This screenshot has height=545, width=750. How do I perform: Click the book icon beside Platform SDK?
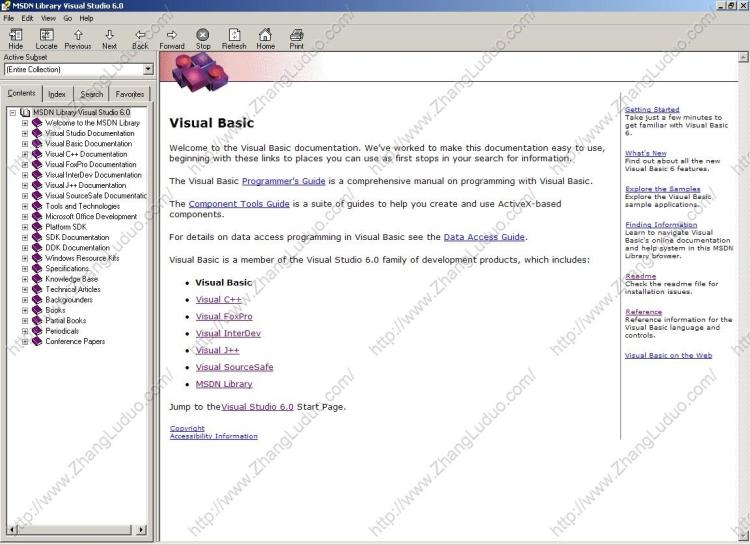37,227
